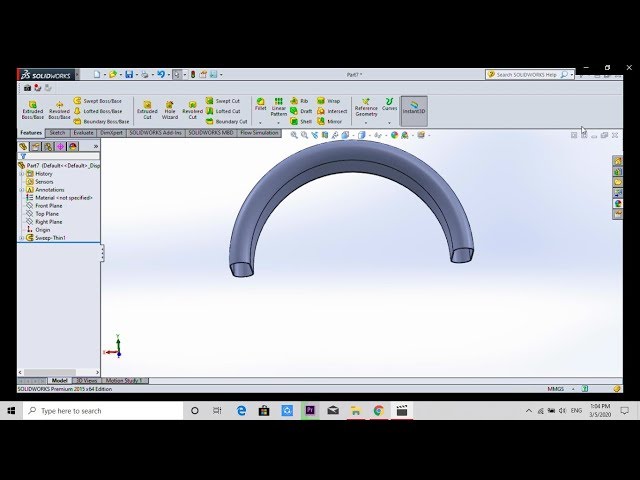Expand FeatureManager panel tabs chevron

(x=96, y=147)
